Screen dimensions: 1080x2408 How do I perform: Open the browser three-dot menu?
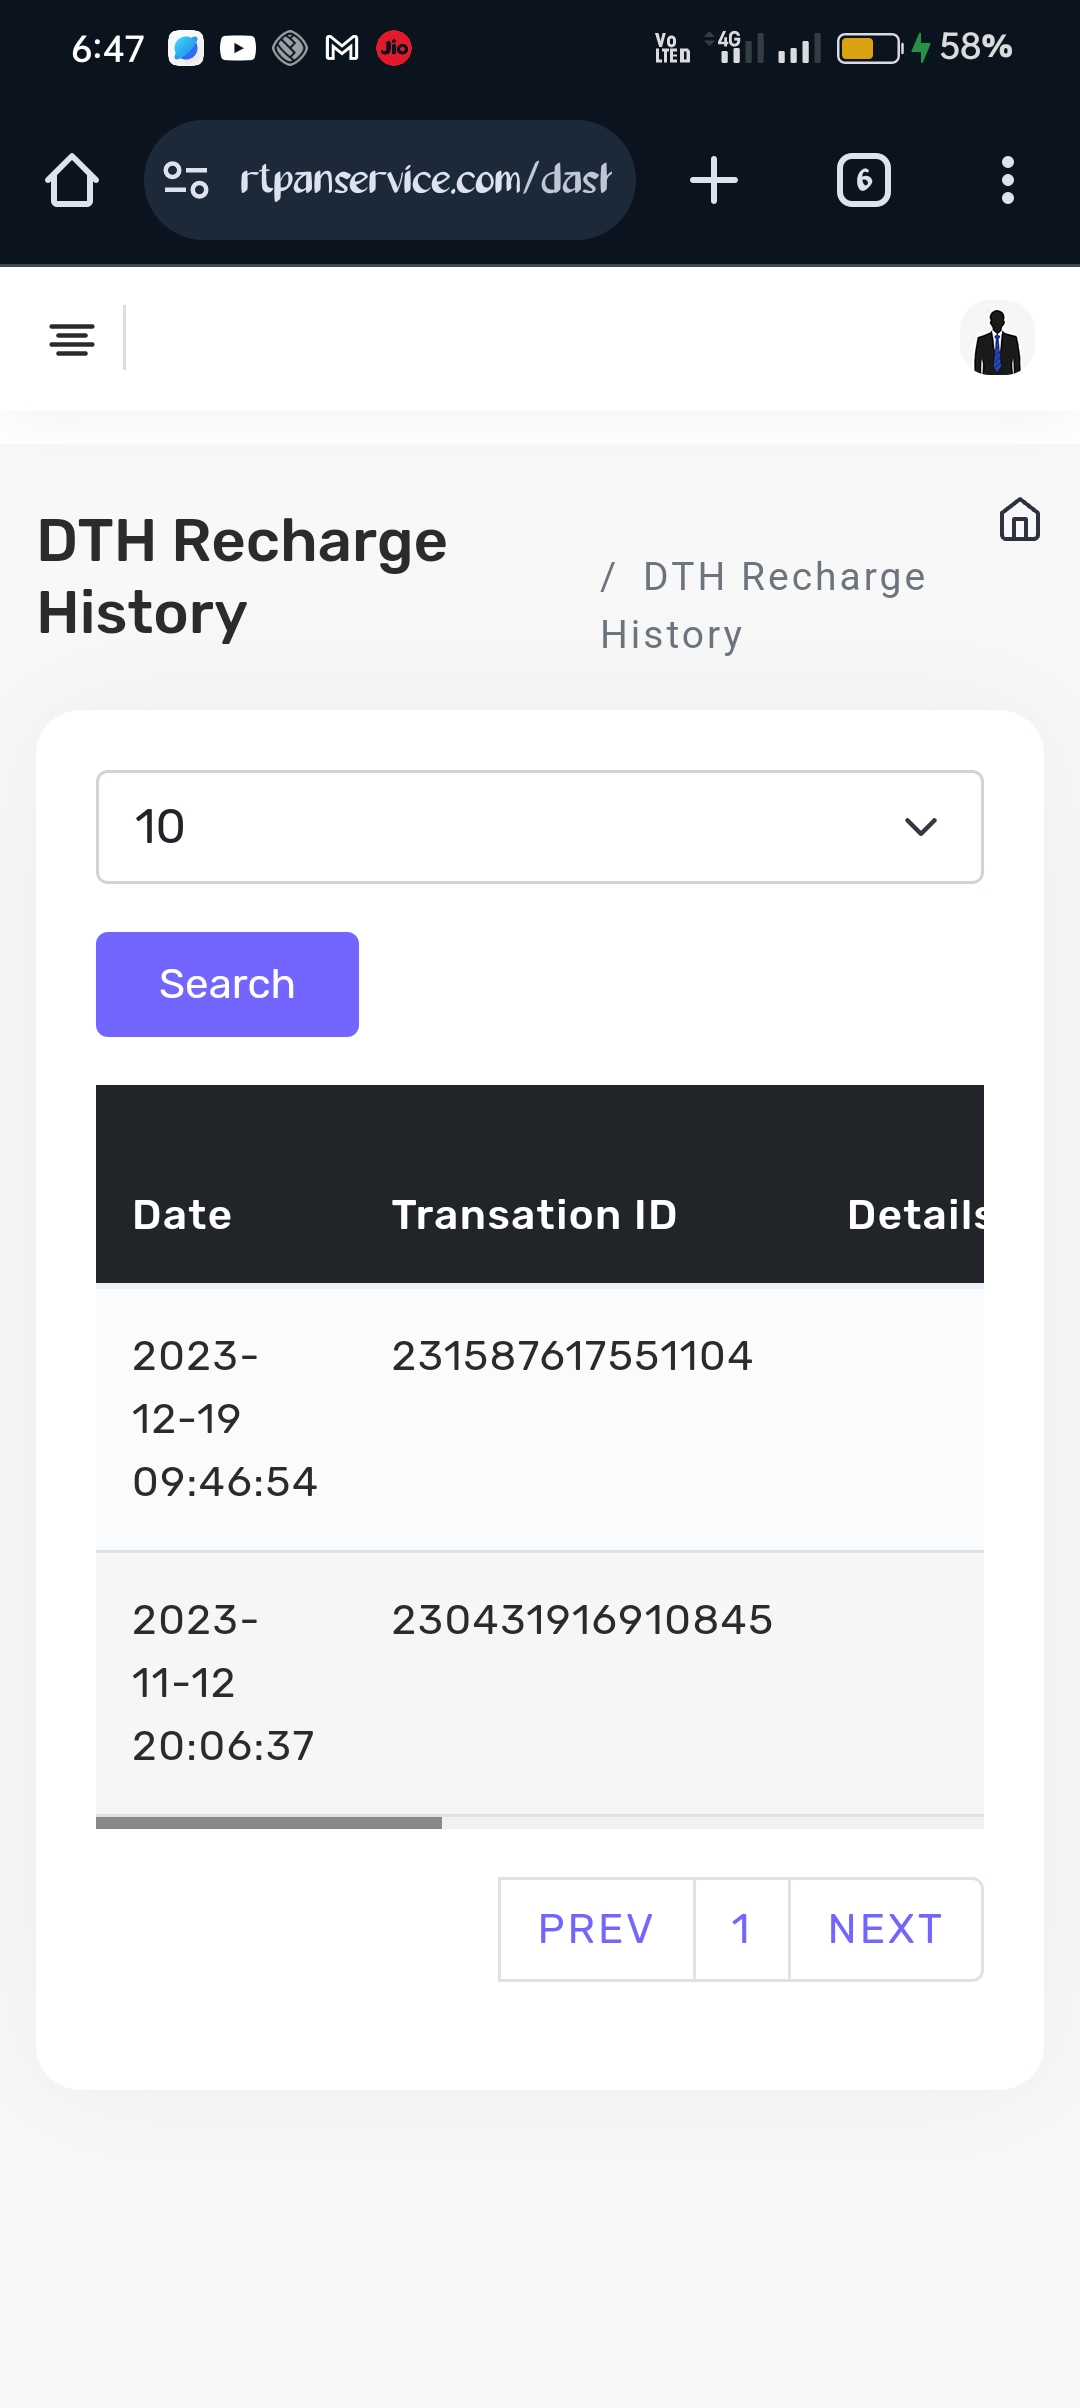click(x=1007, y=181)
